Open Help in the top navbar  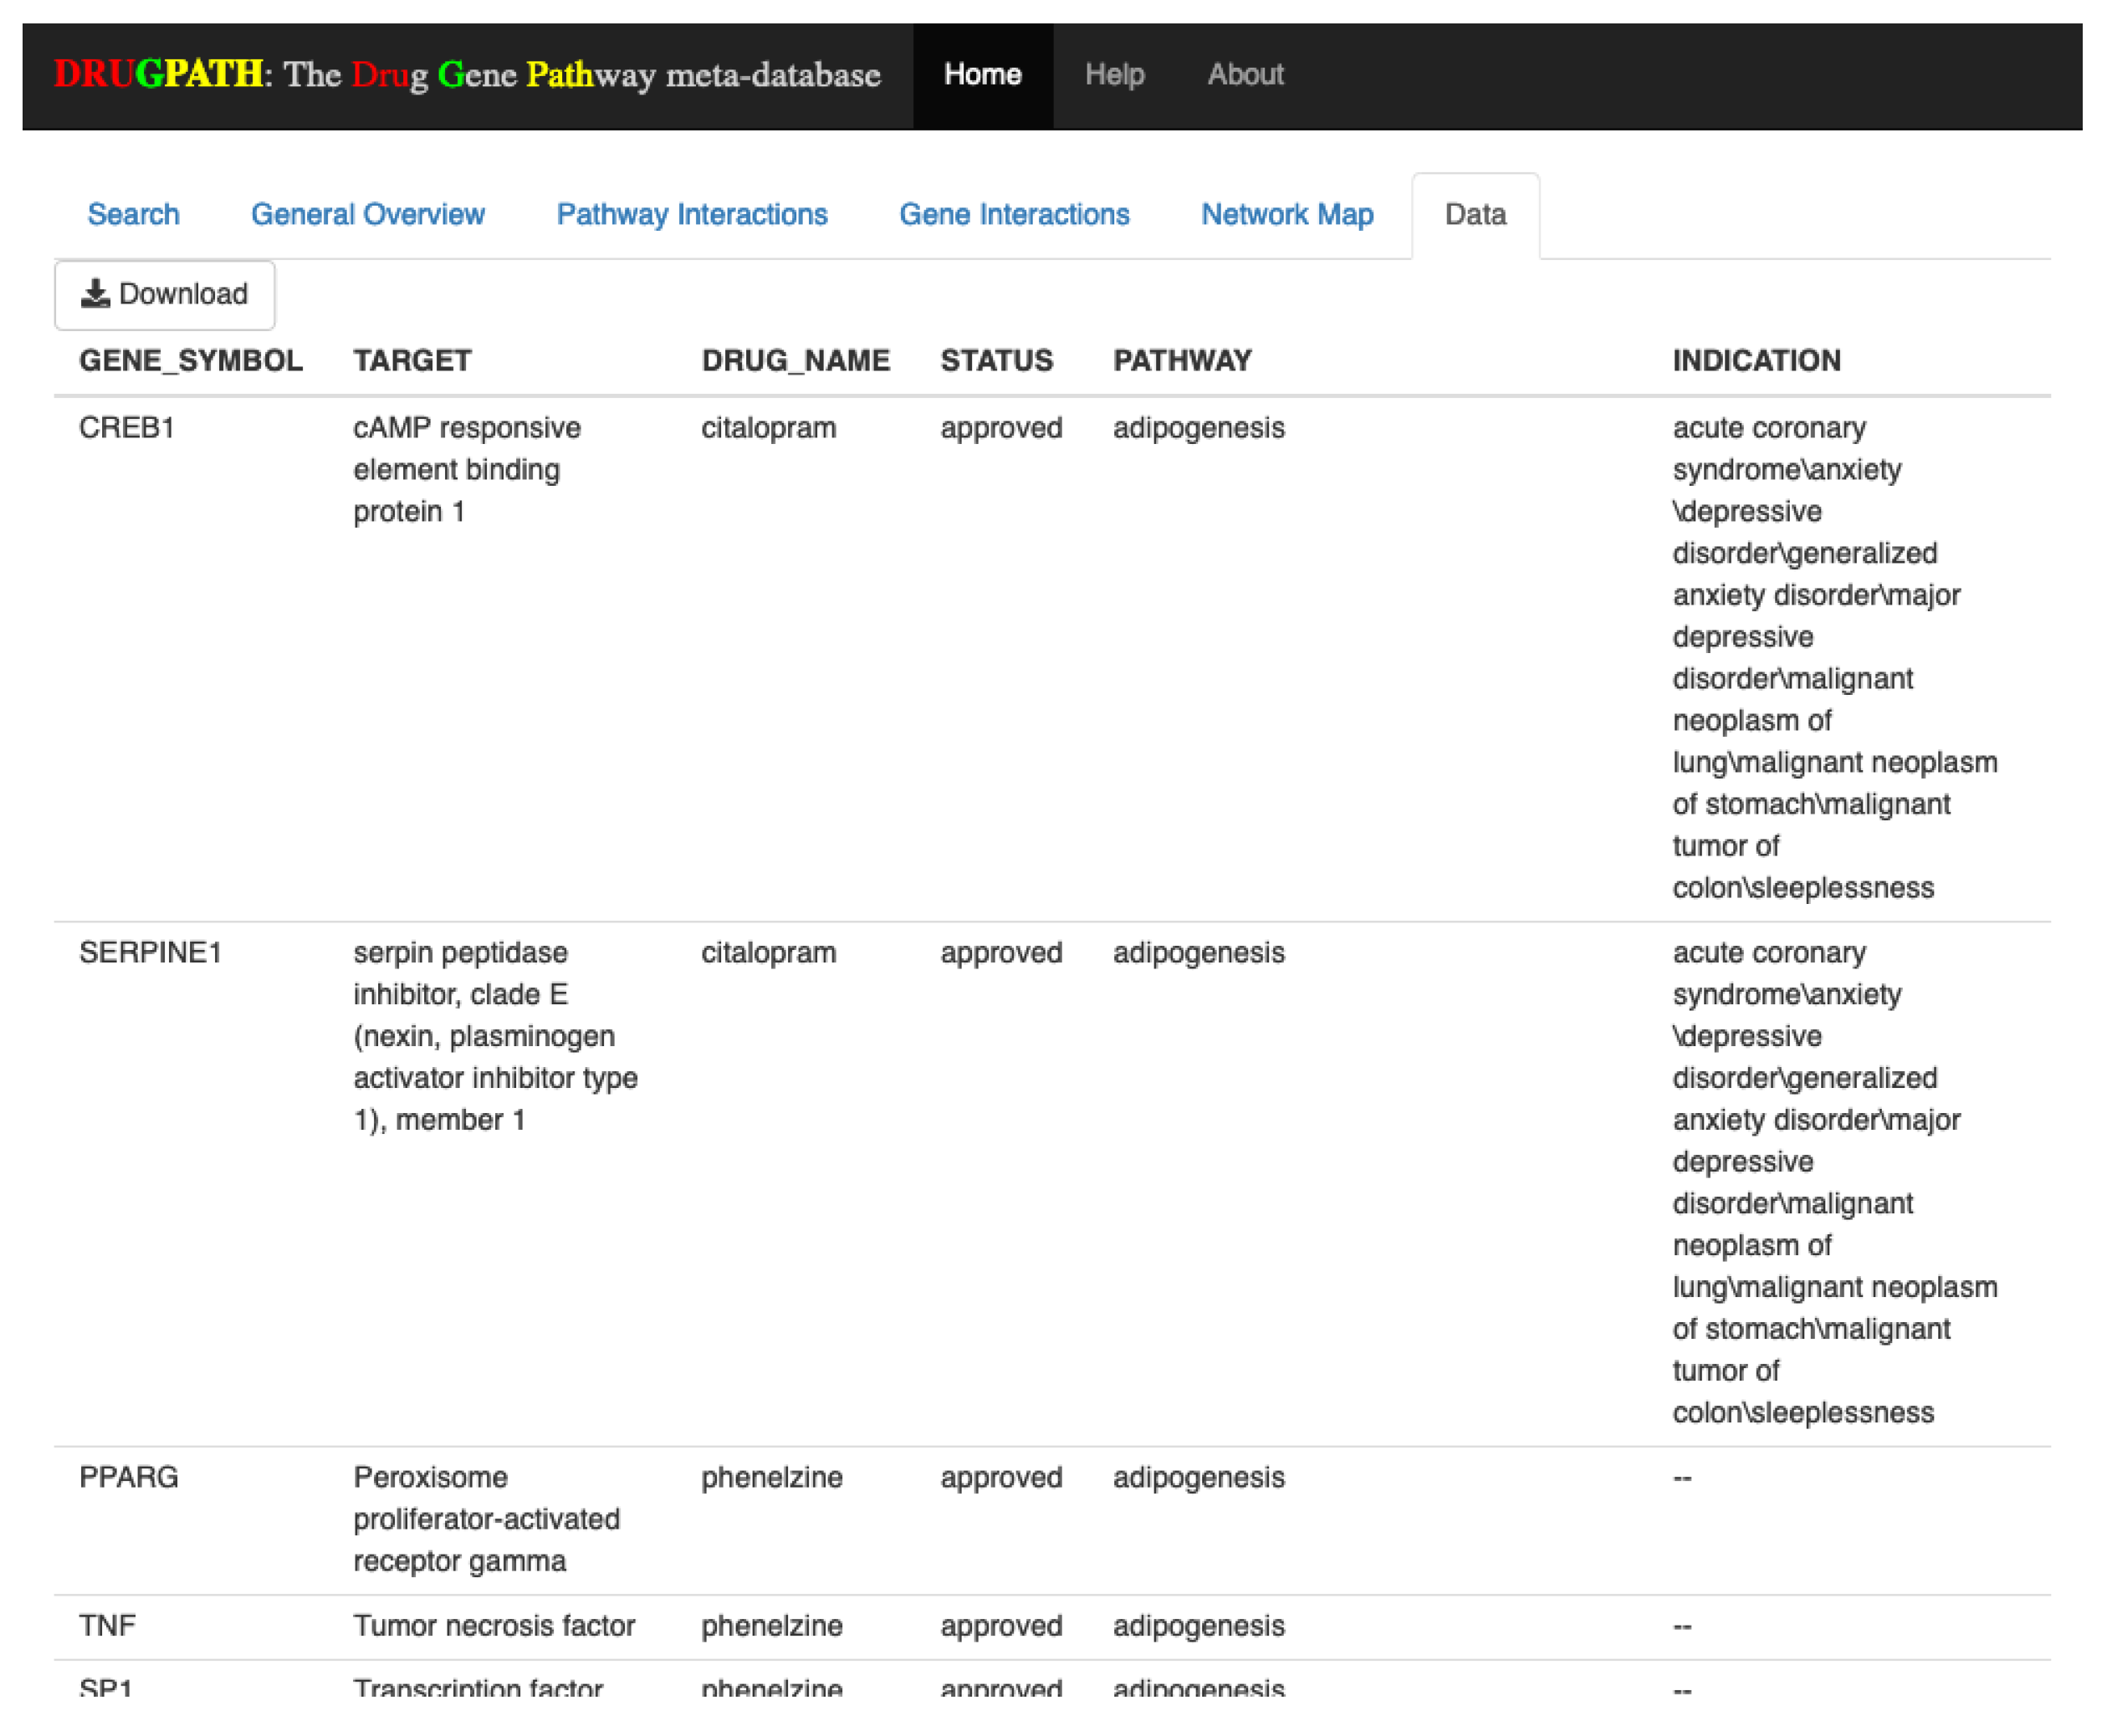point(1114,75)
